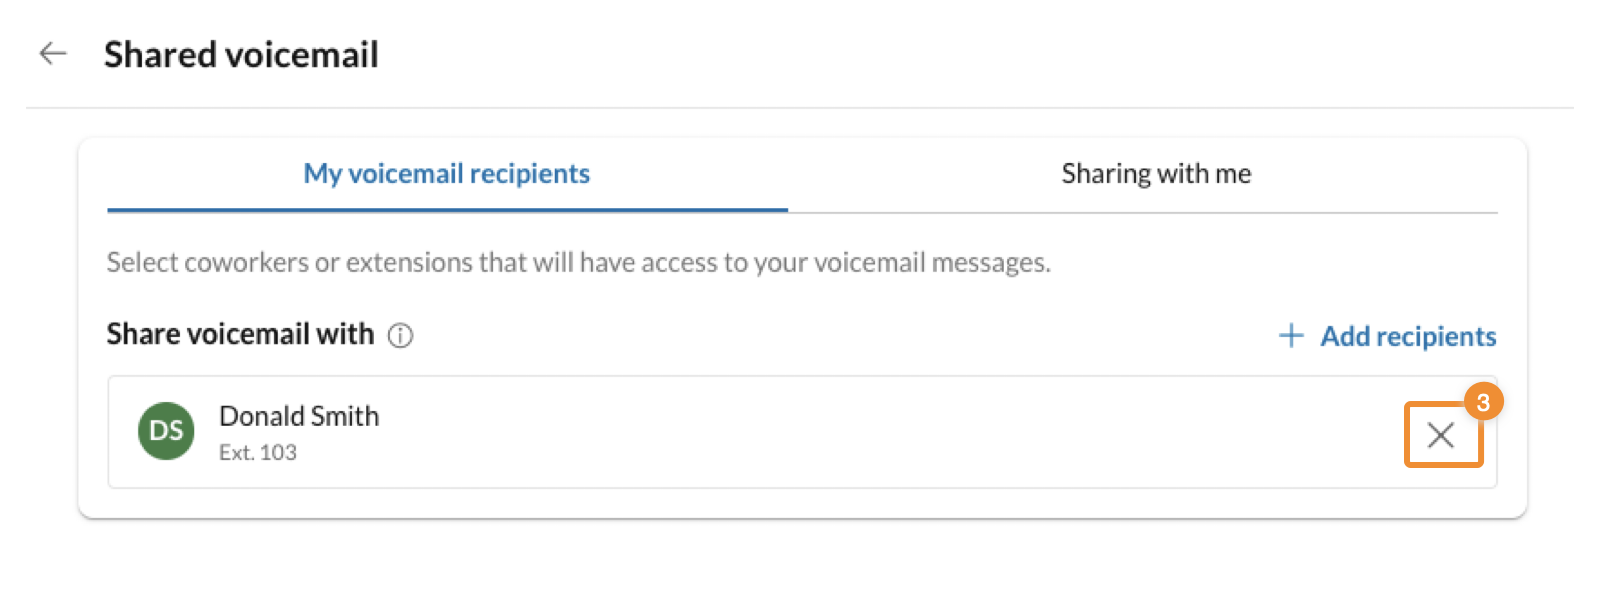Click Donald Smith's DS avatar circle
Image resolution: width=1600 pixels, height=596 pixels.
click(x=166, y=430)
